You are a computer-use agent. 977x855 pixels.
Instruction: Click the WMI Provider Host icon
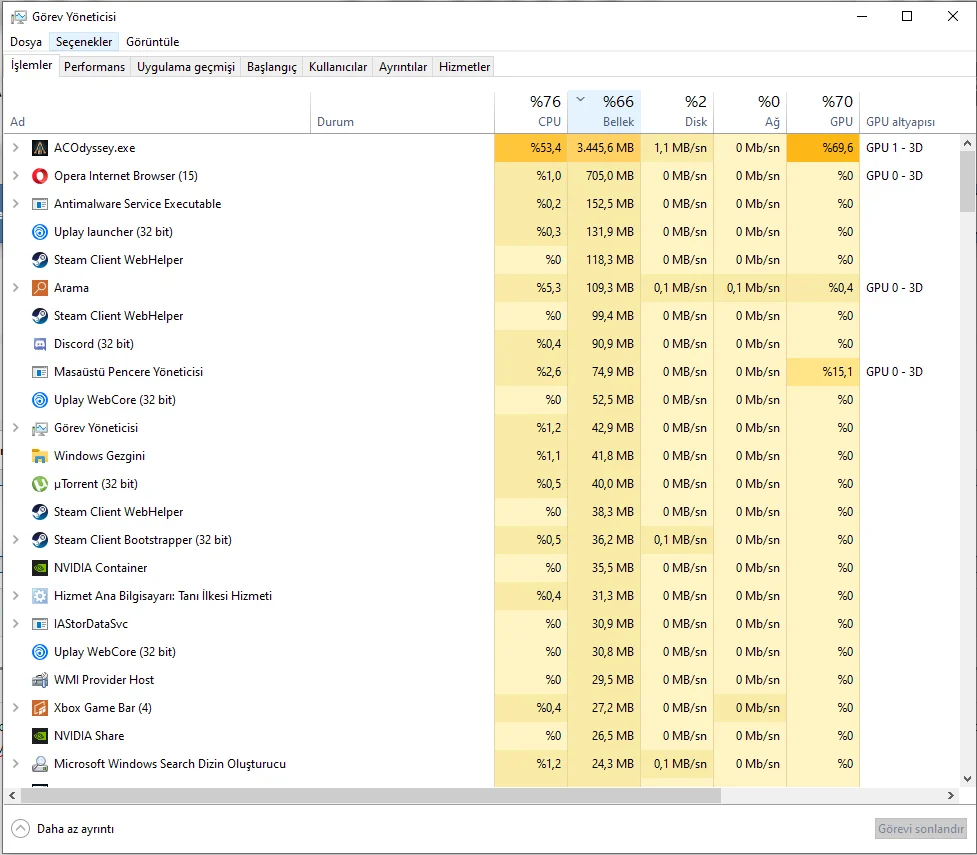(x=40, y=680)
